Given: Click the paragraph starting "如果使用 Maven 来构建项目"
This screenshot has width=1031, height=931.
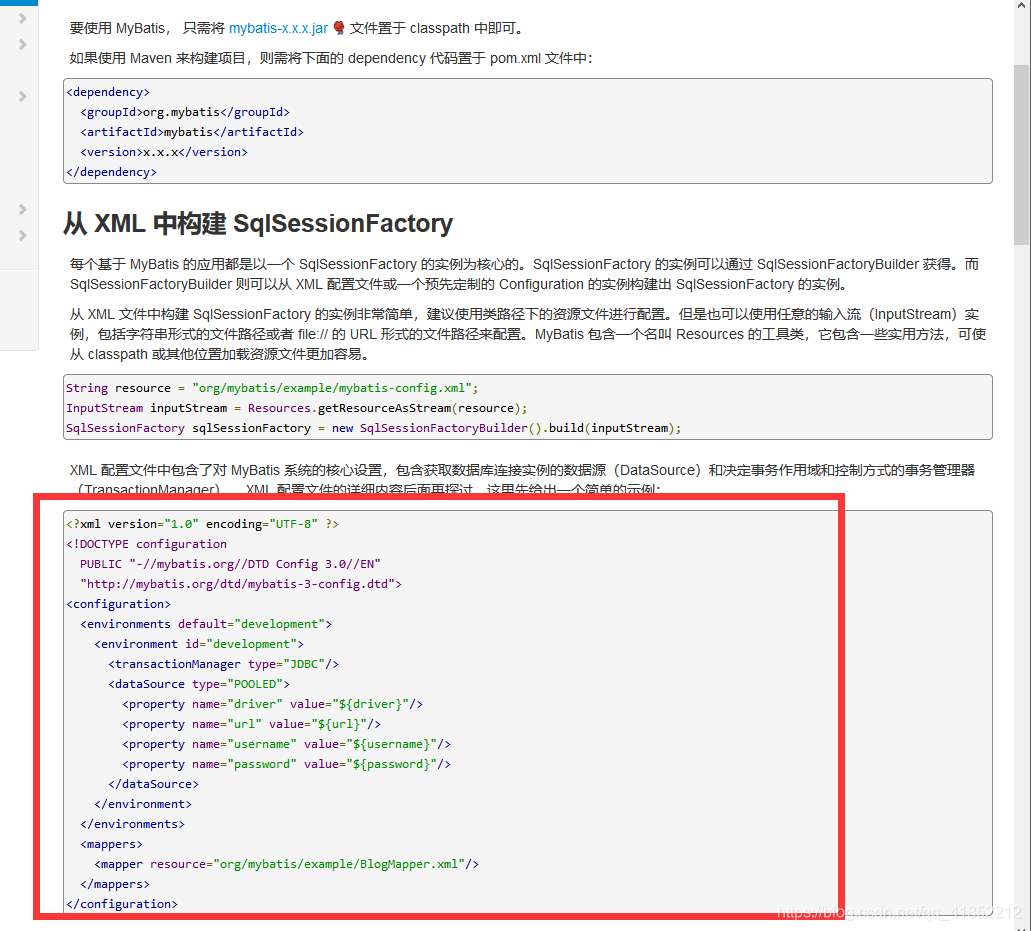Looking at the screenshot, I should coord(331,58).
